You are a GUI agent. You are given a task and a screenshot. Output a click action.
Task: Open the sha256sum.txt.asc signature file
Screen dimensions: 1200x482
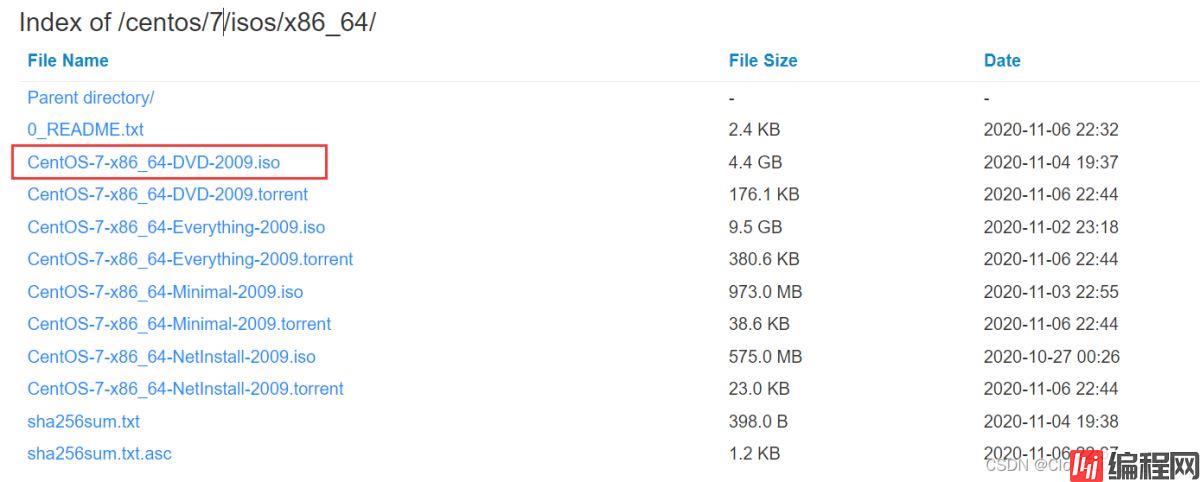(x=99, y=453)
